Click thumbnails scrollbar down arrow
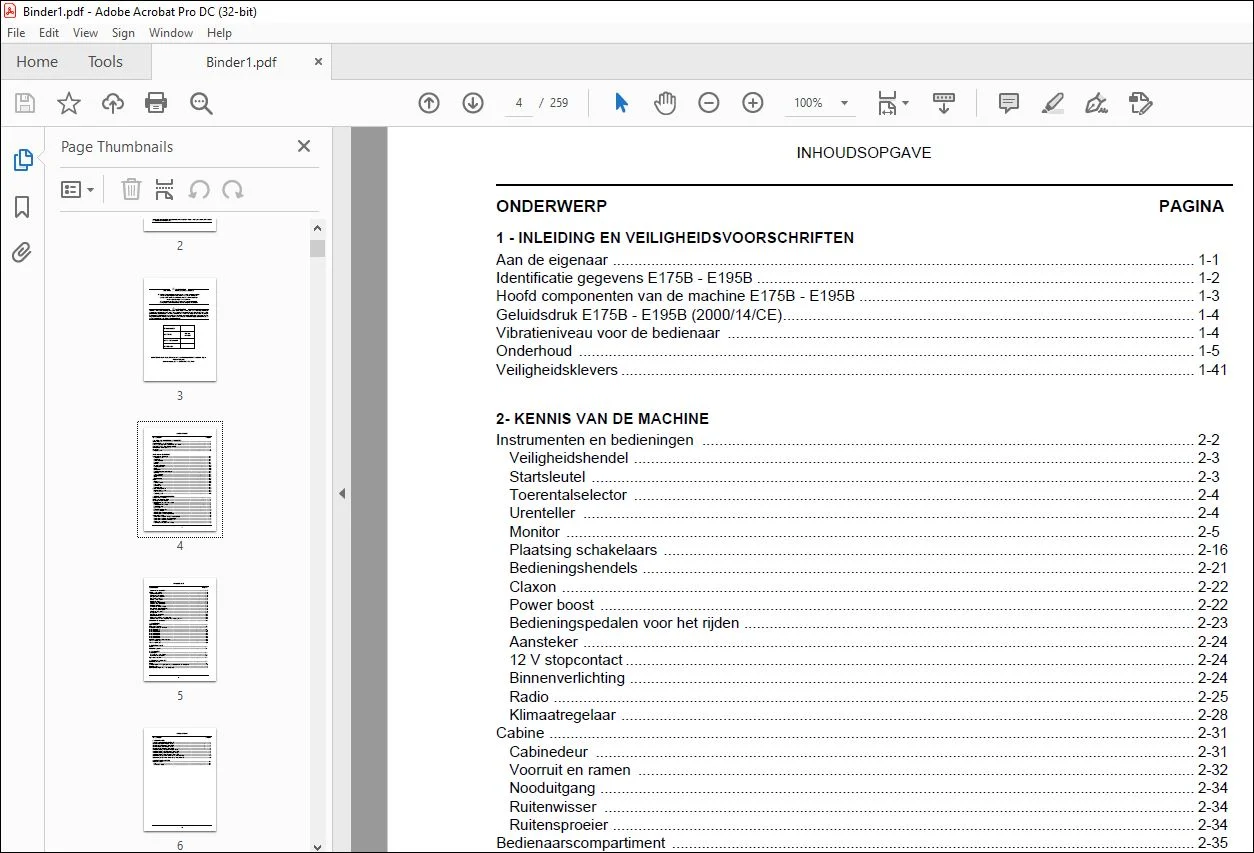 pos(318,846)
